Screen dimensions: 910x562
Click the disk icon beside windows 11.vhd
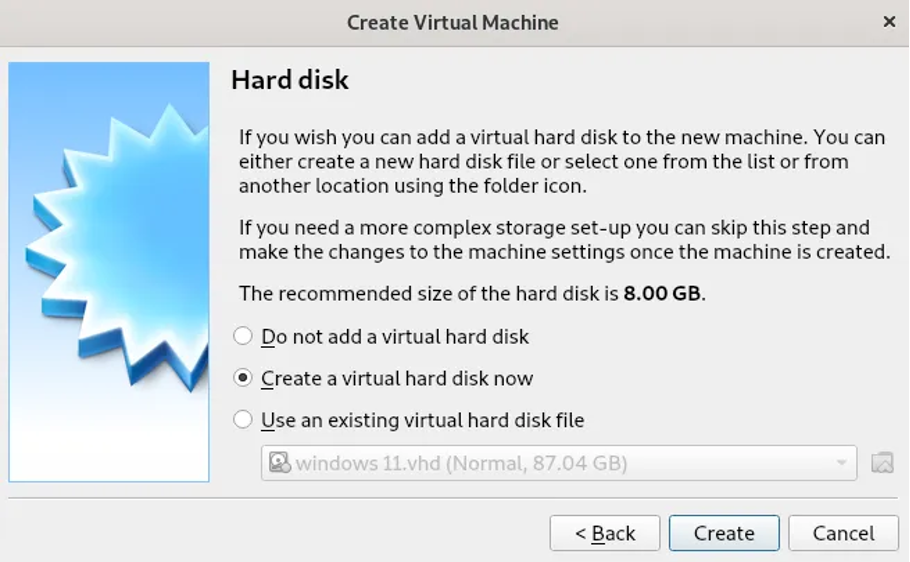pos(280,463)
